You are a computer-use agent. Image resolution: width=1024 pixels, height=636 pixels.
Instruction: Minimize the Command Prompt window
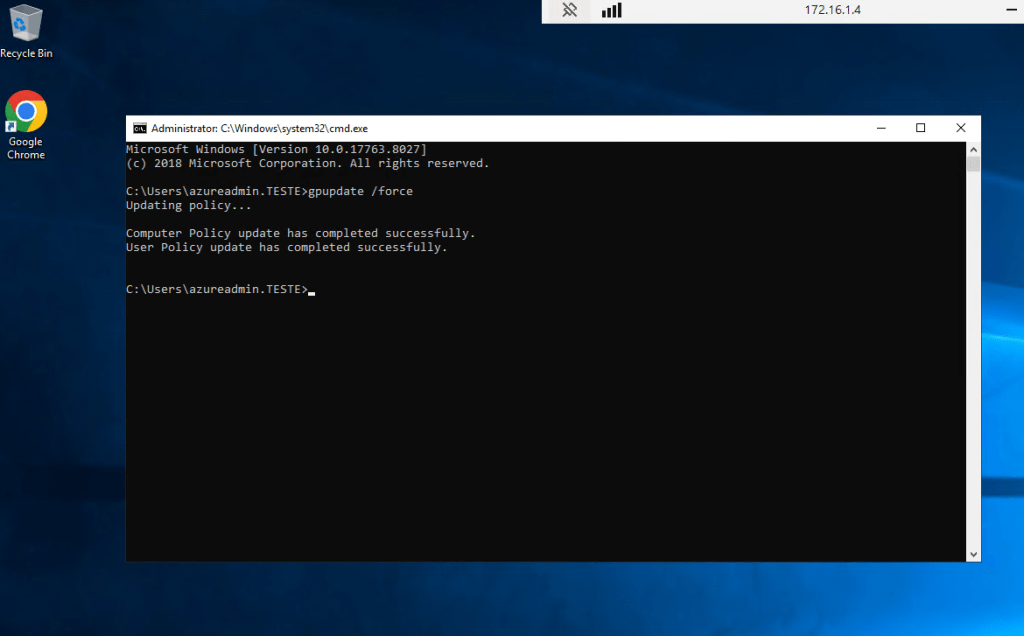click(880, 128)
